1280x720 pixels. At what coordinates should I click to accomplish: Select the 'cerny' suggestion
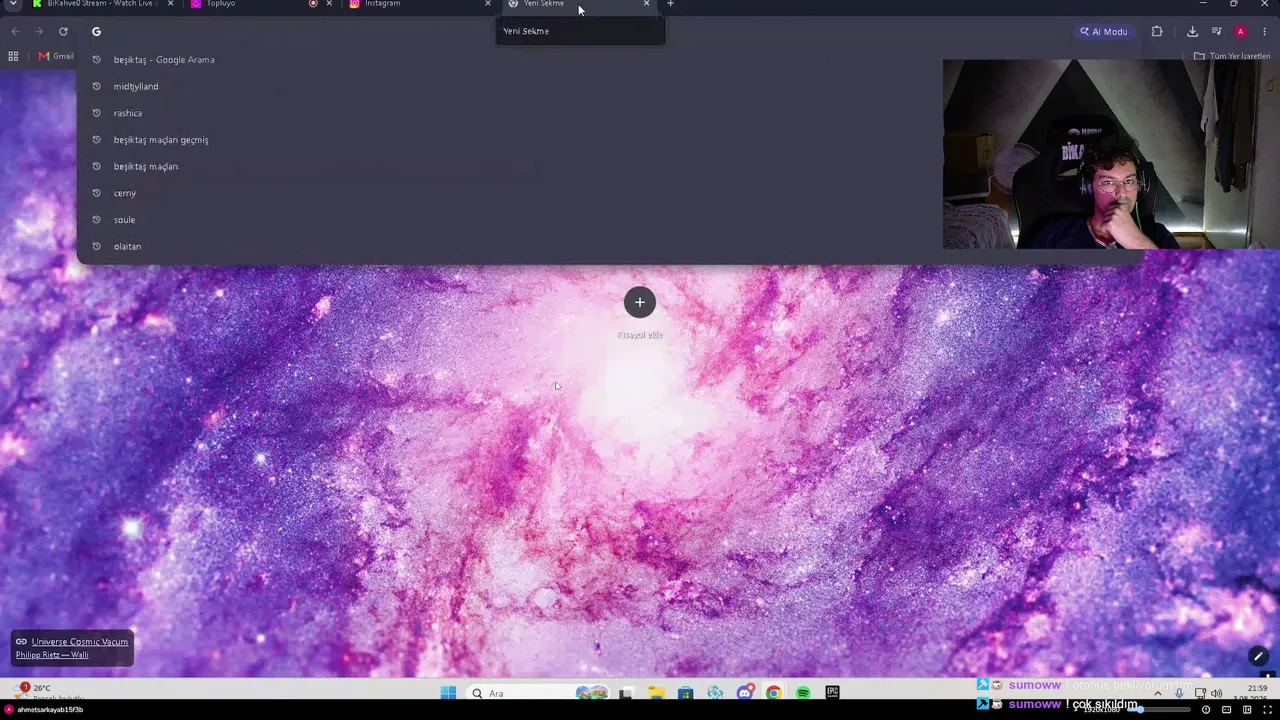coord(609,193)
